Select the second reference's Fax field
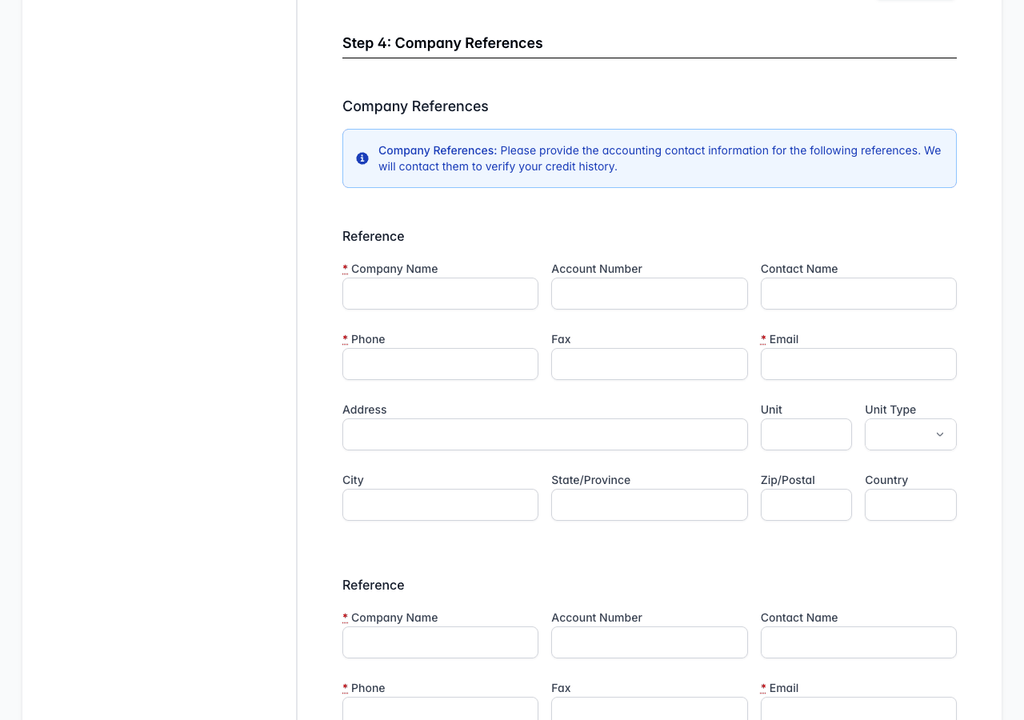Screen dimensions: 1024x720 (649, 709)
